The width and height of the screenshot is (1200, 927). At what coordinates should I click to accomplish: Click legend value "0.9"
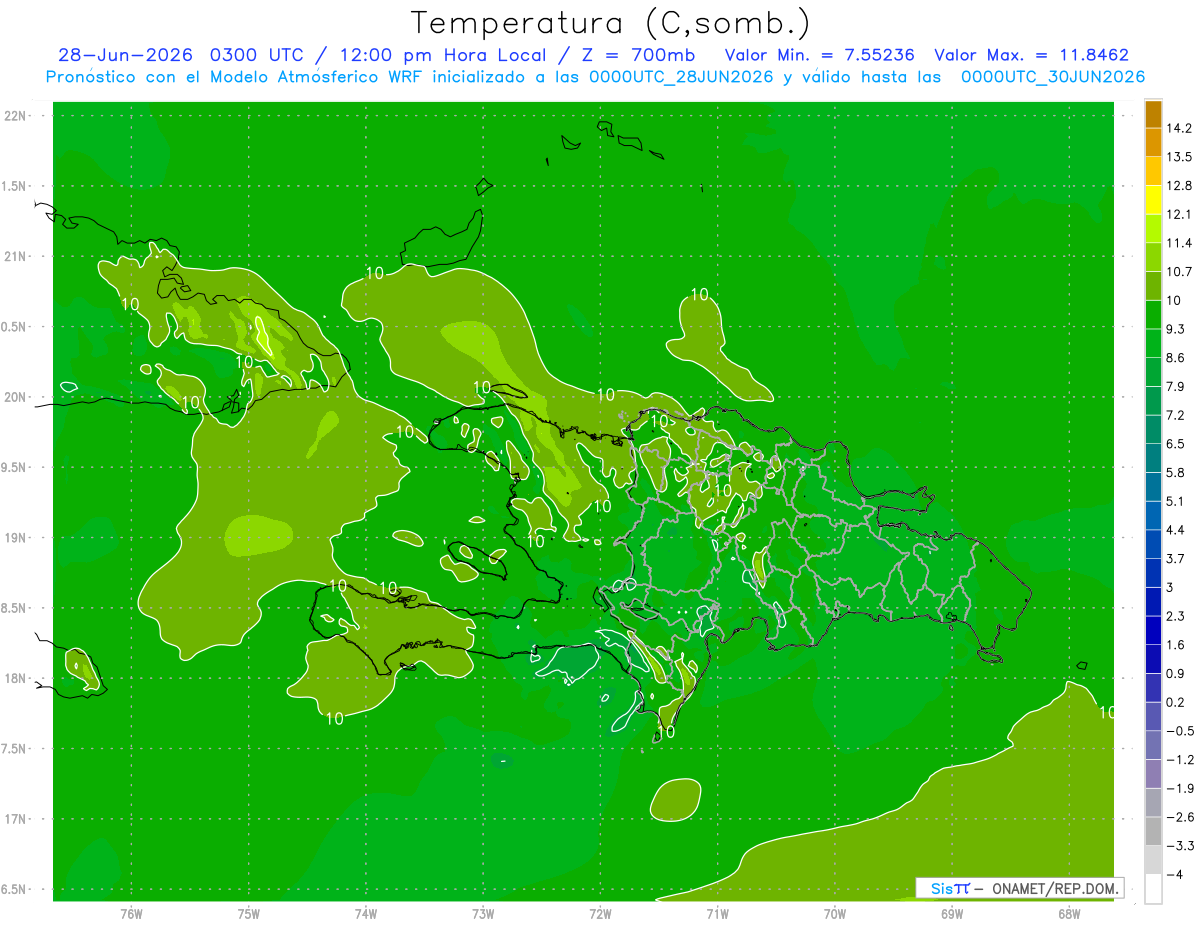coord(1176,674)
